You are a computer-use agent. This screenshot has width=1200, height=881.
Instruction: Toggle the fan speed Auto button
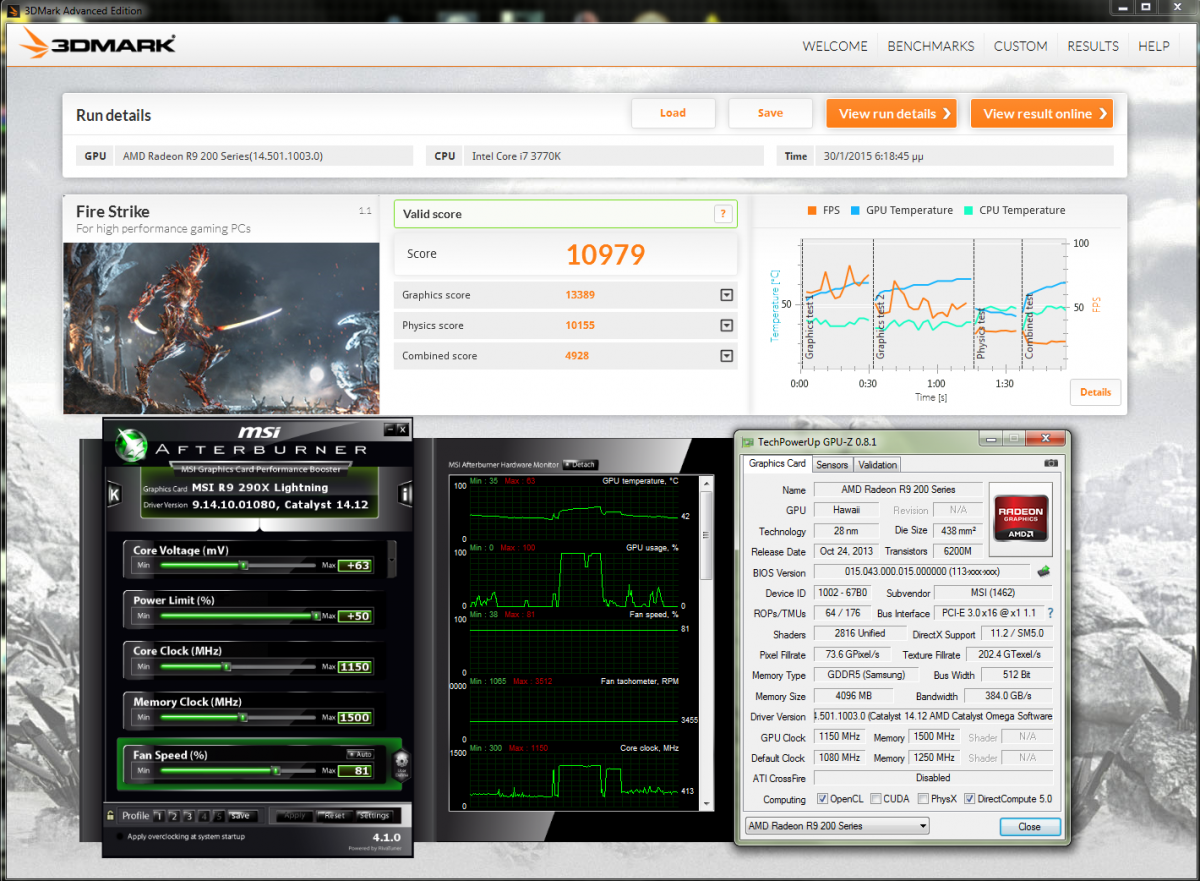point(359,754)
